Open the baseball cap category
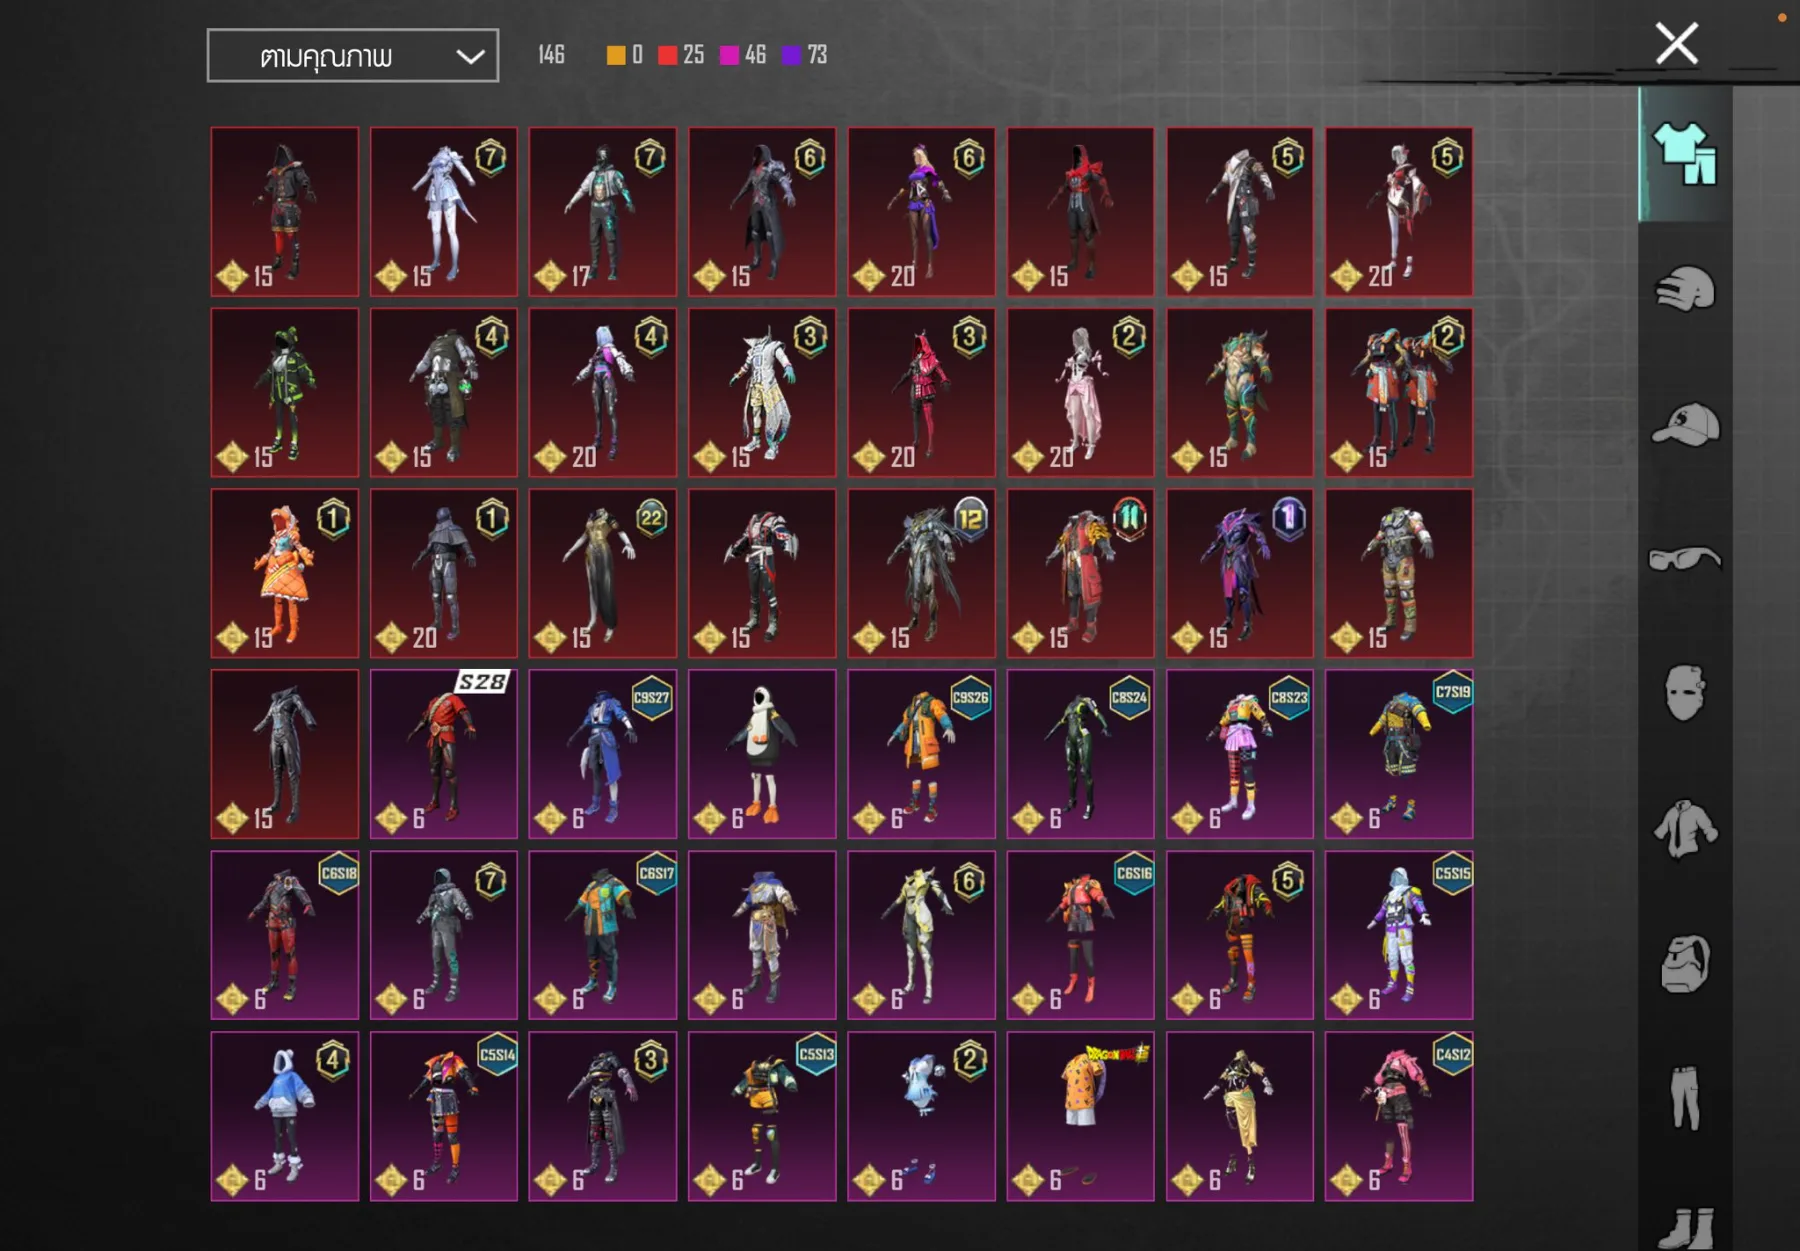1800x1251 pixels. [x=1685, y=424]
